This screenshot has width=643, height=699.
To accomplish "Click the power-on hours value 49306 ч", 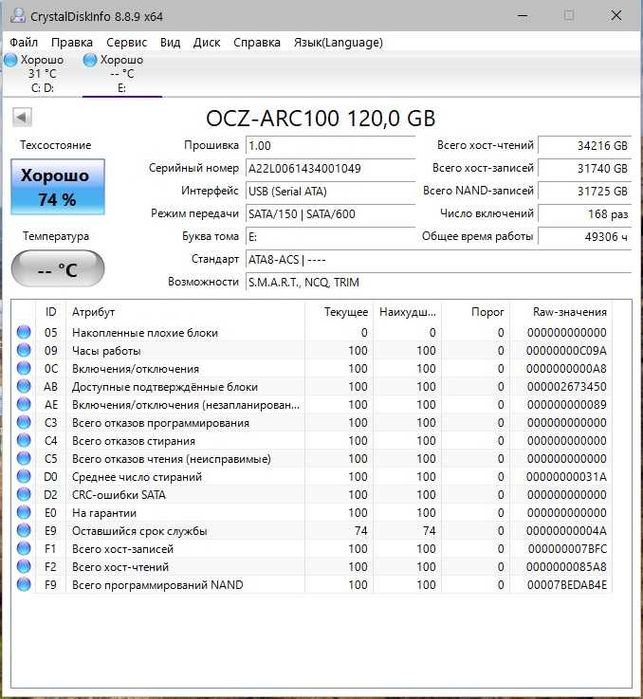I will 585,236.
